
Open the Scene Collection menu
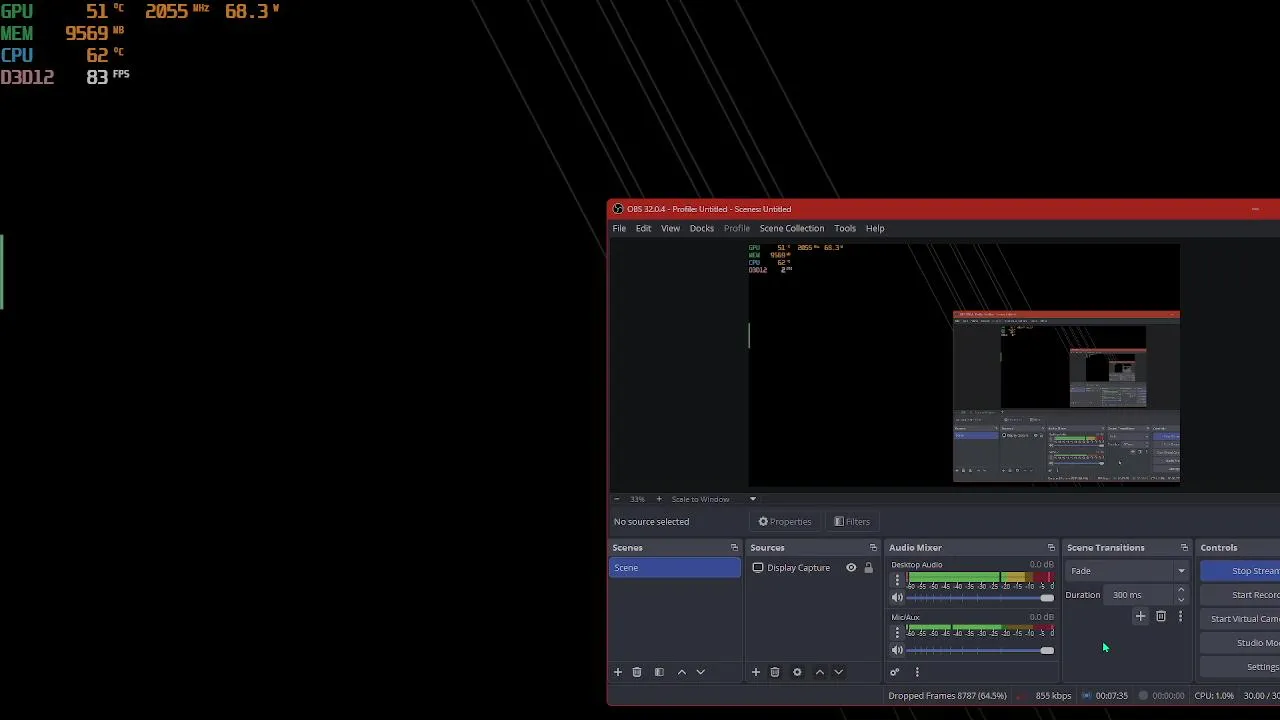coord(791,228)
